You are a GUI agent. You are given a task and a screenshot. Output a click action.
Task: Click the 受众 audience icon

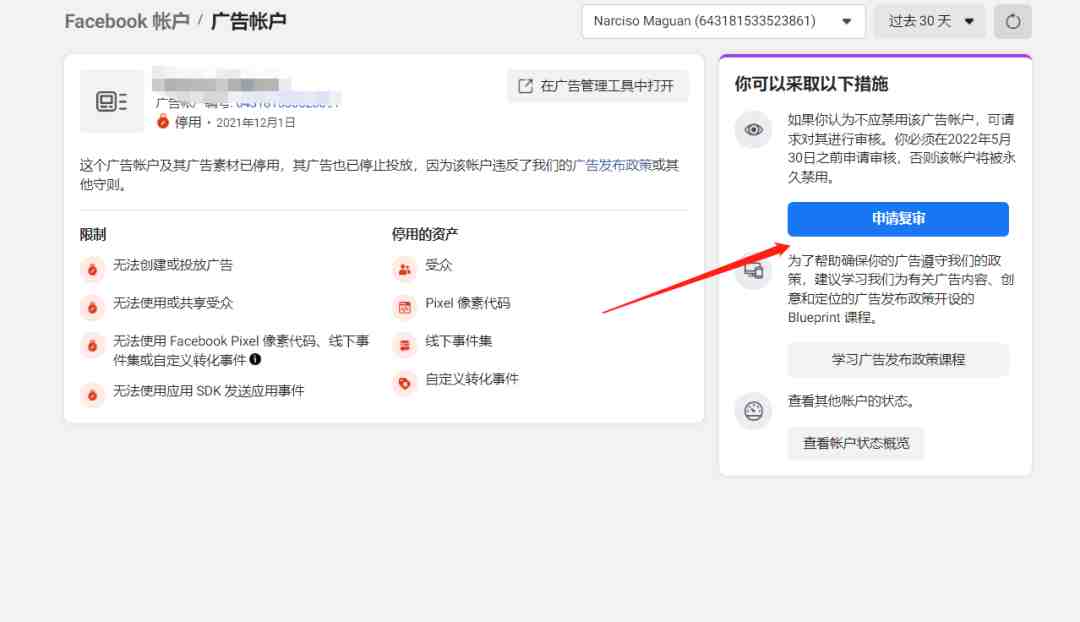coord(404,269)
